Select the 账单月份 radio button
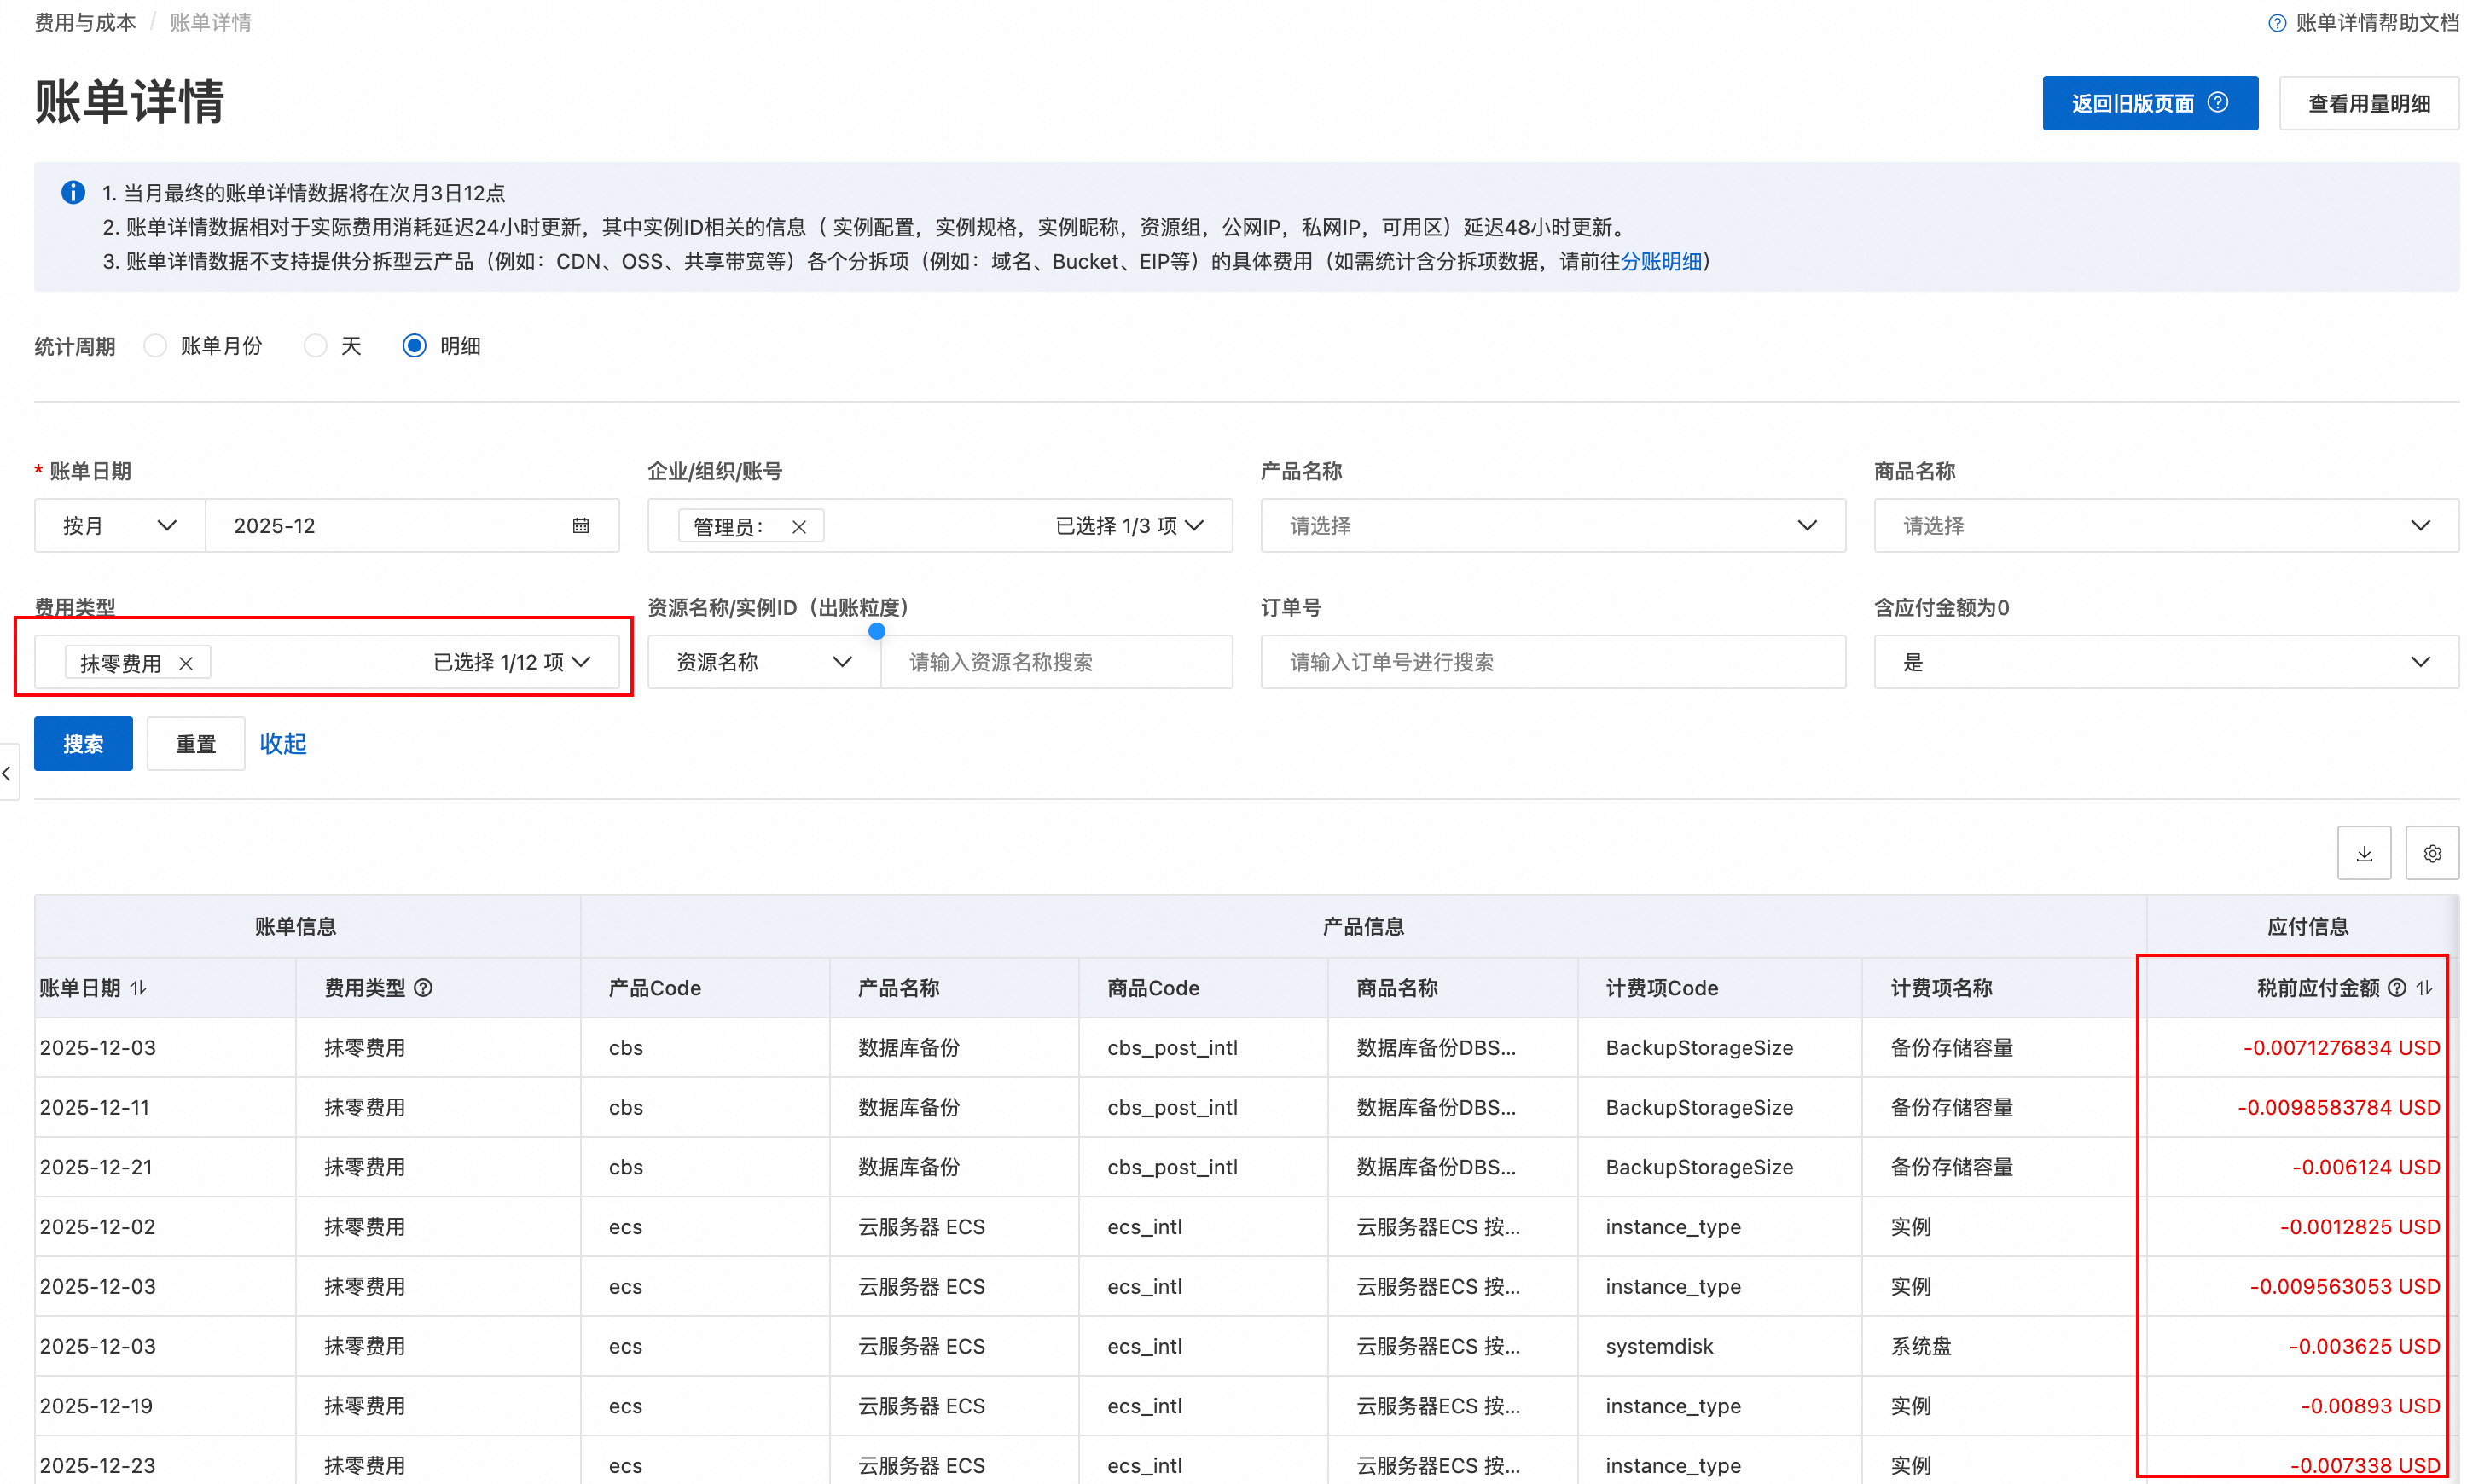Screen dimensions: 2467x1484 (x=155, y=345)
